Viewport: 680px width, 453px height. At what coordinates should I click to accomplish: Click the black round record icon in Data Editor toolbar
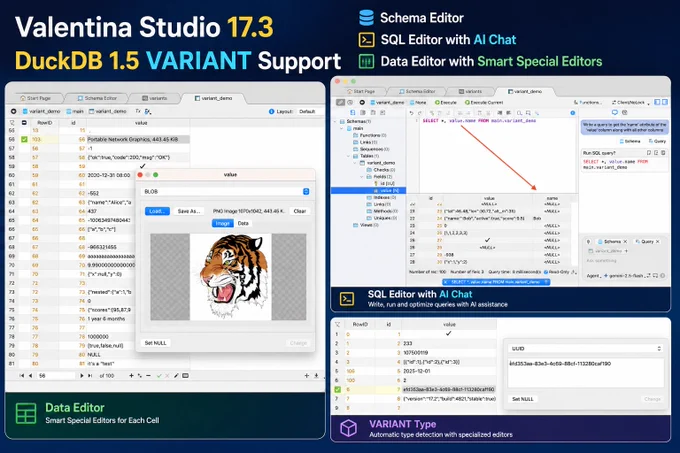click(x=13, y=111)
